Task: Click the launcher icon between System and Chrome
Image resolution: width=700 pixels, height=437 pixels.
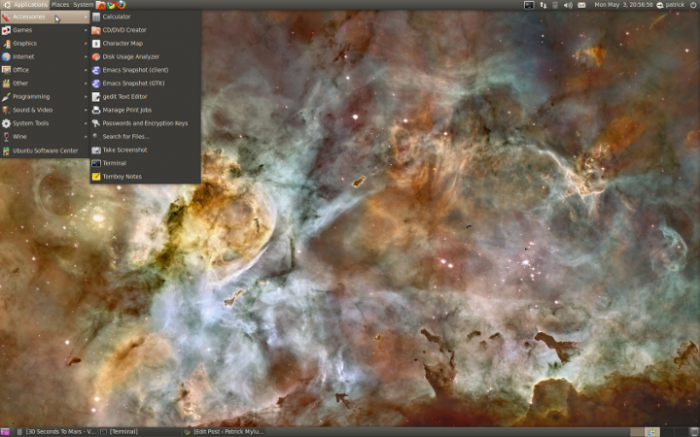Action: pyautogui.click(x=101, y=5)
